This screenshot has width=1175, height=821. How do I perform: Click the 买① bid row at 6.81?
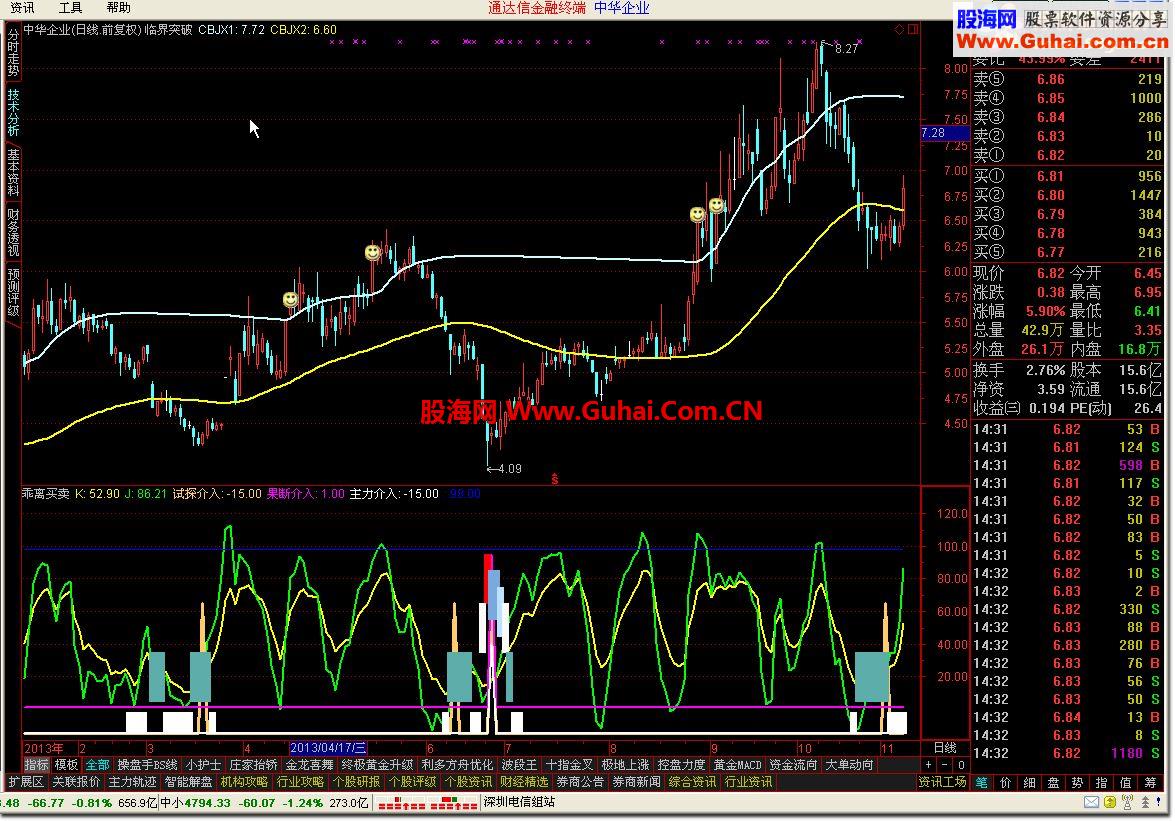click(1067, 176)
